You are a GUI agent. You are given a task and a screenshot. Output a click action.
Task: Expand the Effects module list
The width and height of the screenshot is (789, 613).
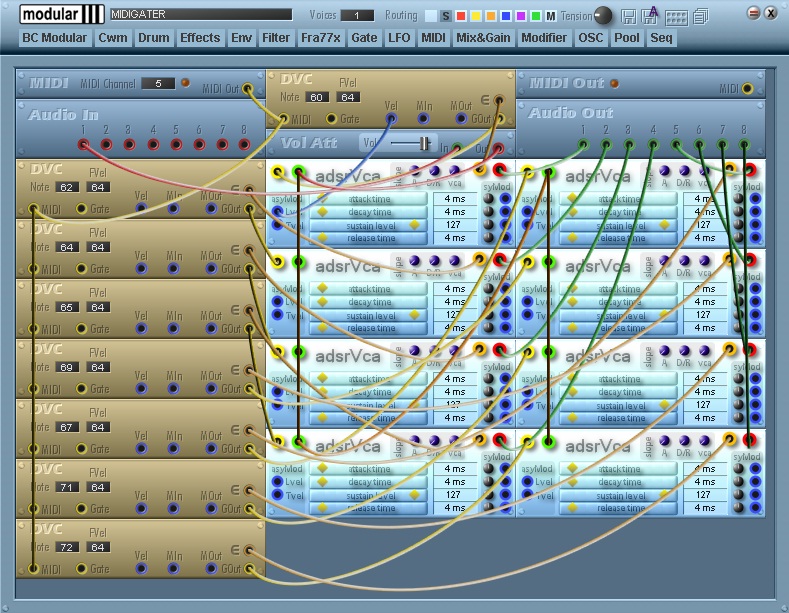point(200,38)
